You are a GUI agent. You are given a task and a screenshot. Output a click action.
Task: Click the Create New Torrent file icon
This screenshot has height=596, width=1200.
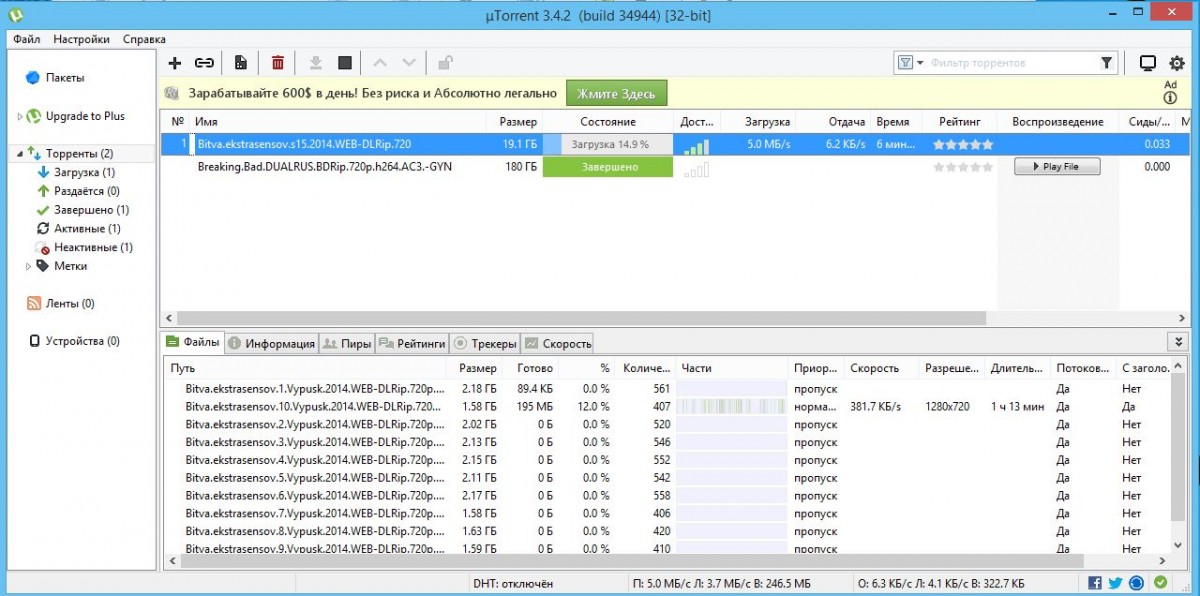click(x=241, y=63)
